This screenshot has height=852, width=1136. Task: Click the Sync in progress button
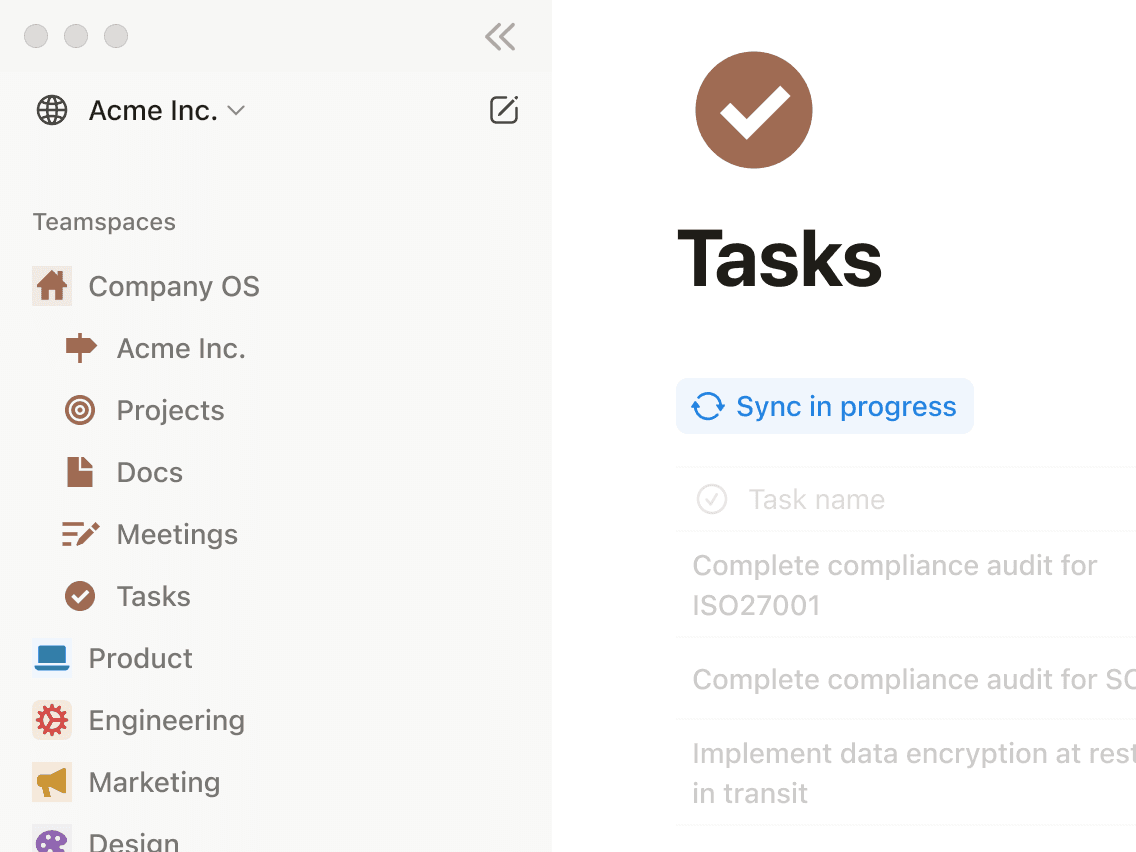click(x=824, y=406)
